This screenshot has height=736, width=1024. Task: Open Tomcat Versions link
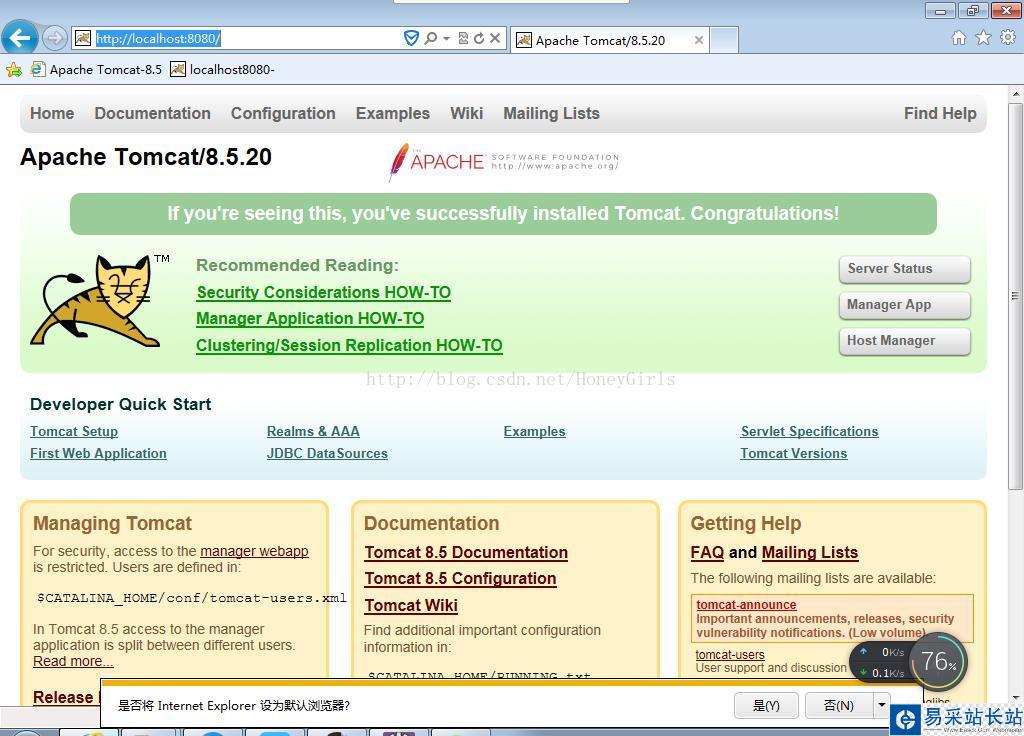(793, 453)
